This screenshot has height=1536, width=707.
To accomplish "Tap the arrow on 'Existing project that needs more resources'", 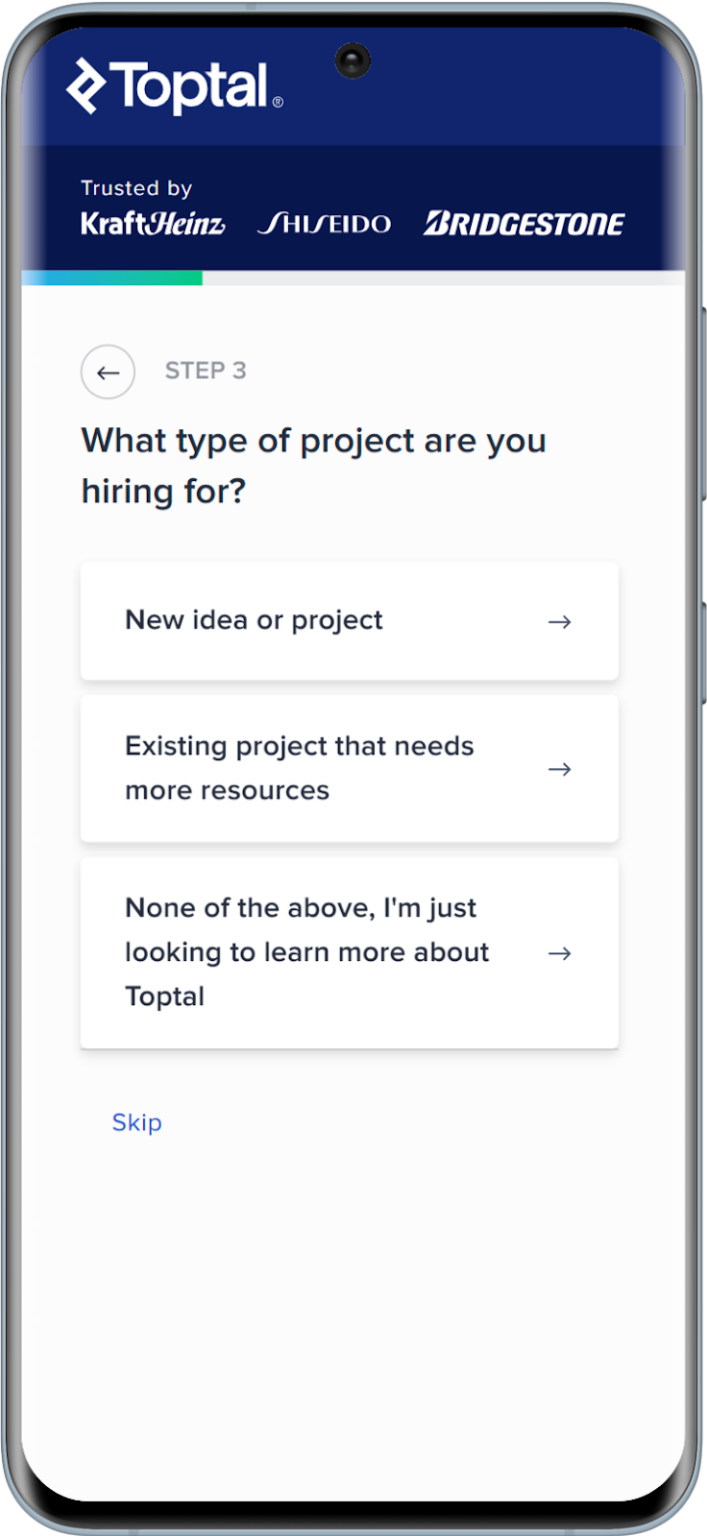I will 560,769.
